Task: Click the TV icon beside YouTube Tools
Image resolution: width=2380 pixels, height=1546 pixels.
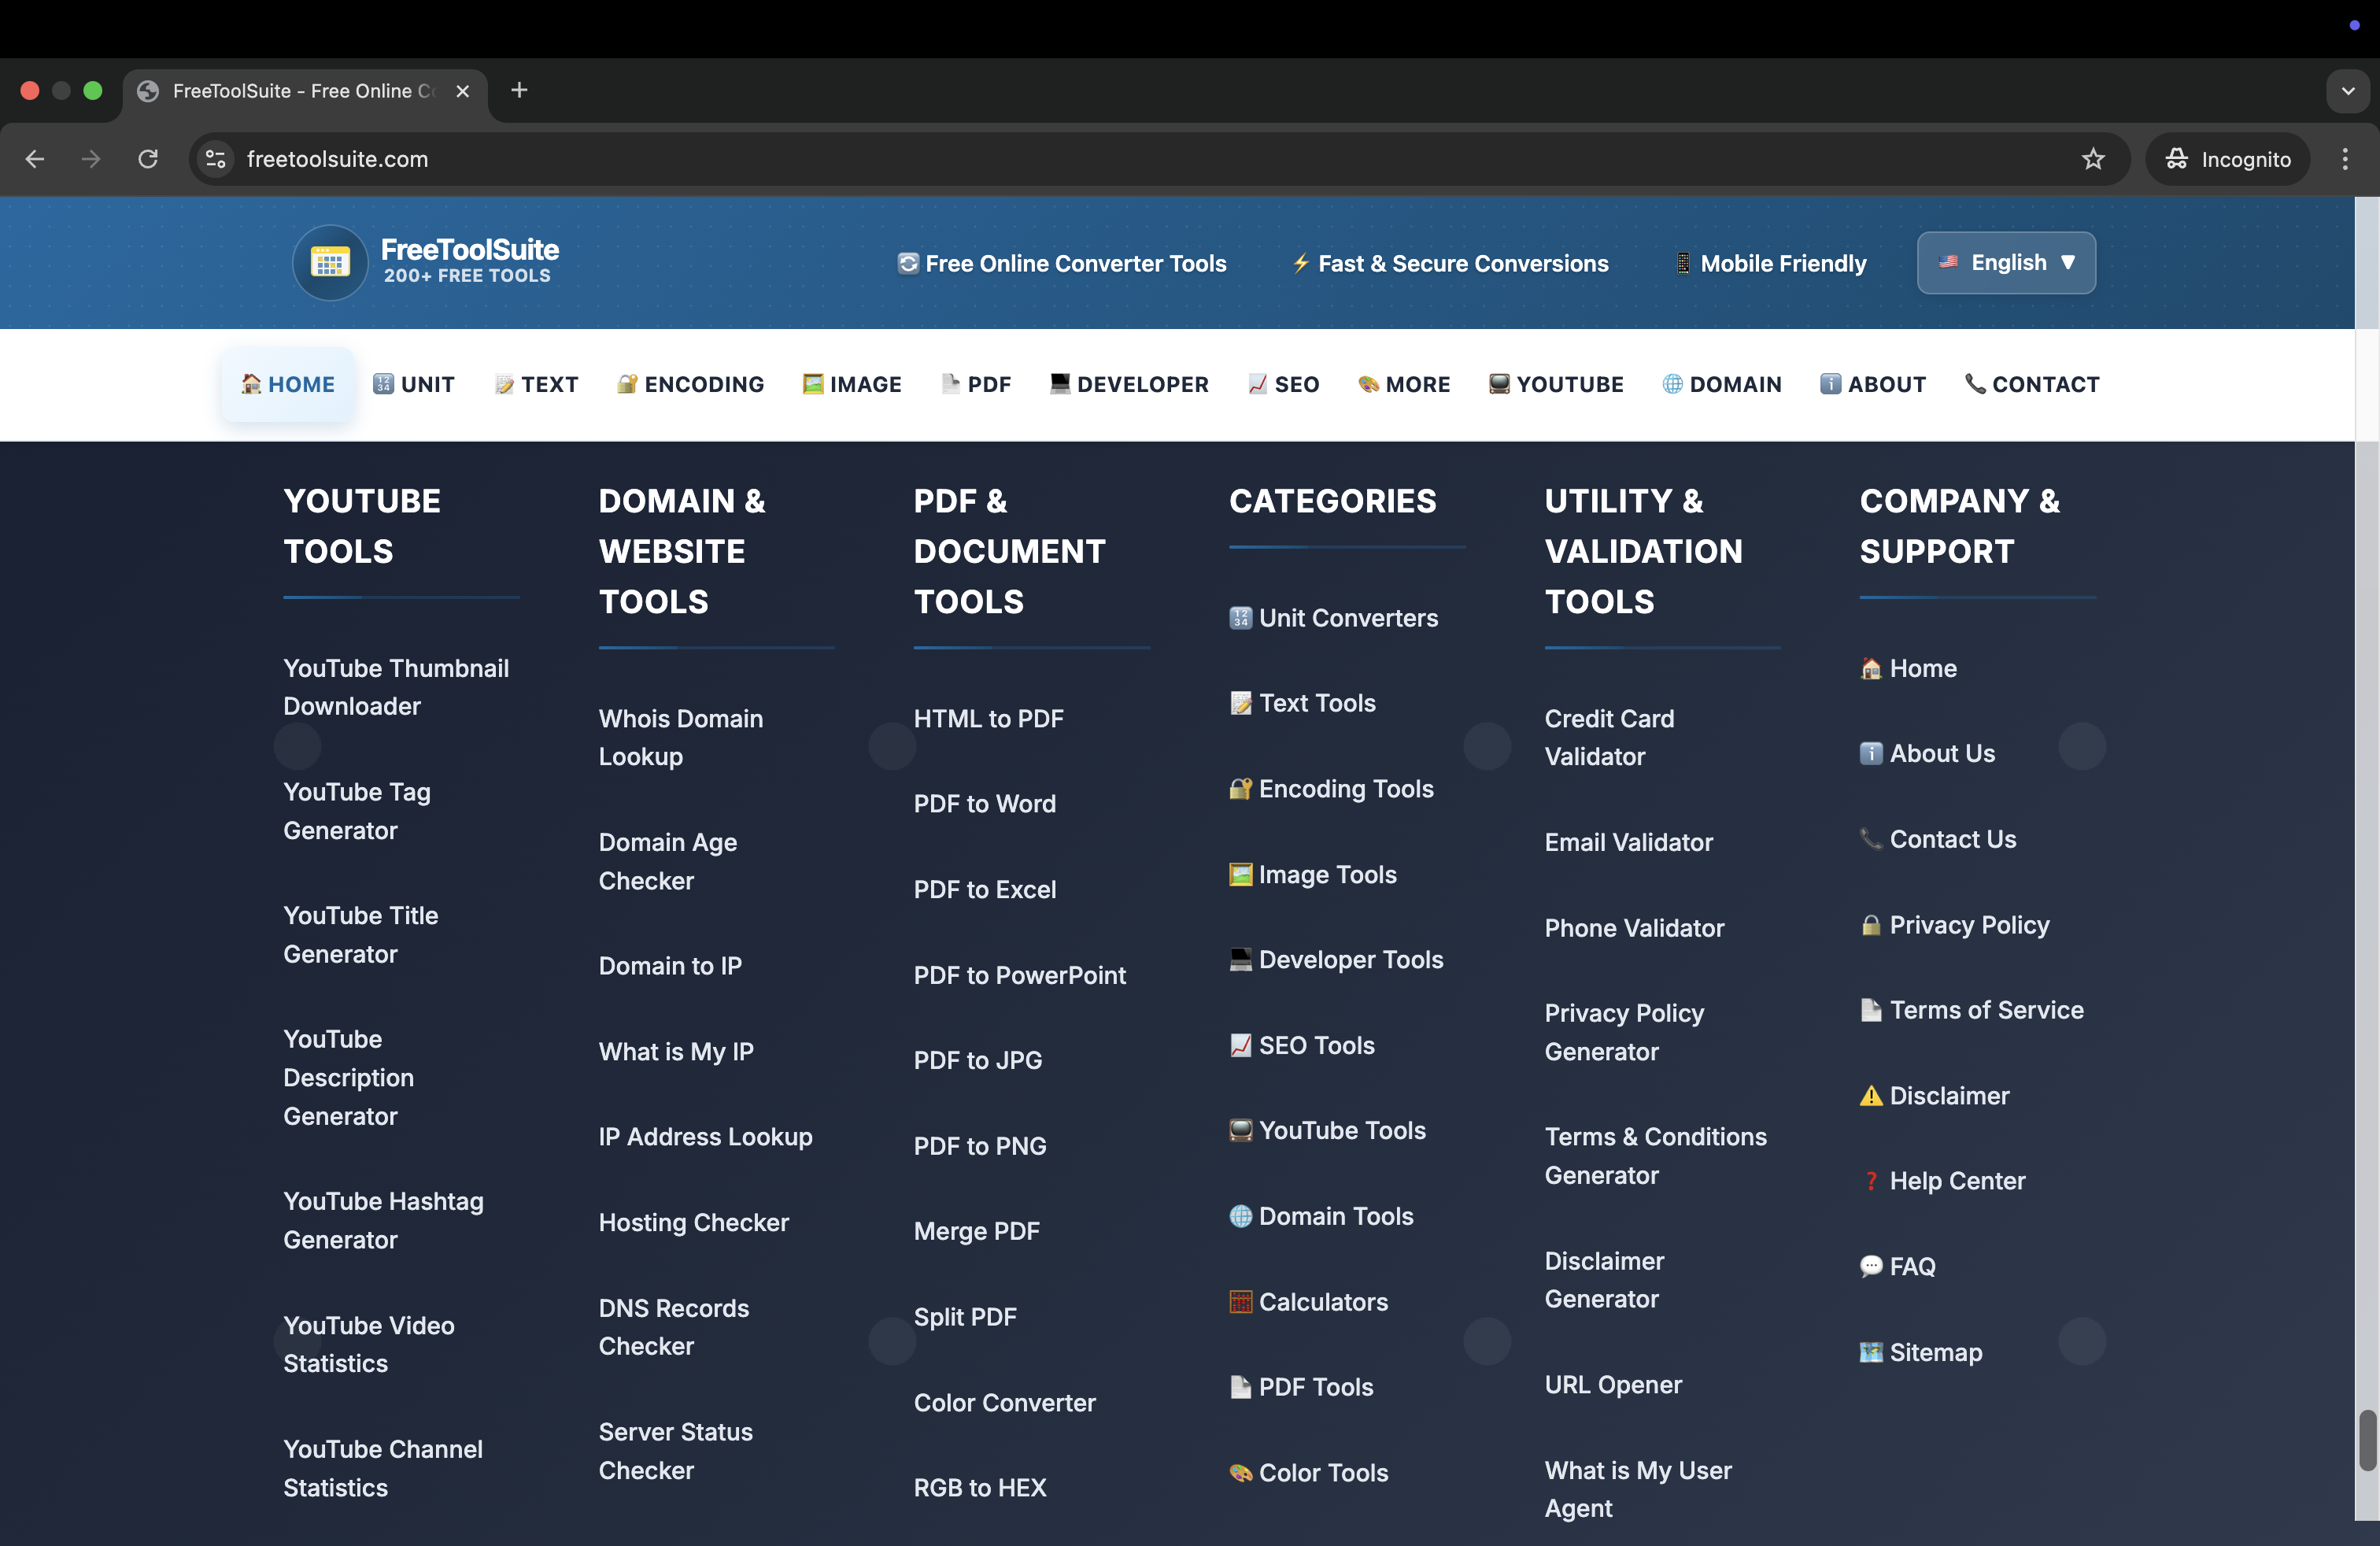Action: (x=1240, y=1130)
